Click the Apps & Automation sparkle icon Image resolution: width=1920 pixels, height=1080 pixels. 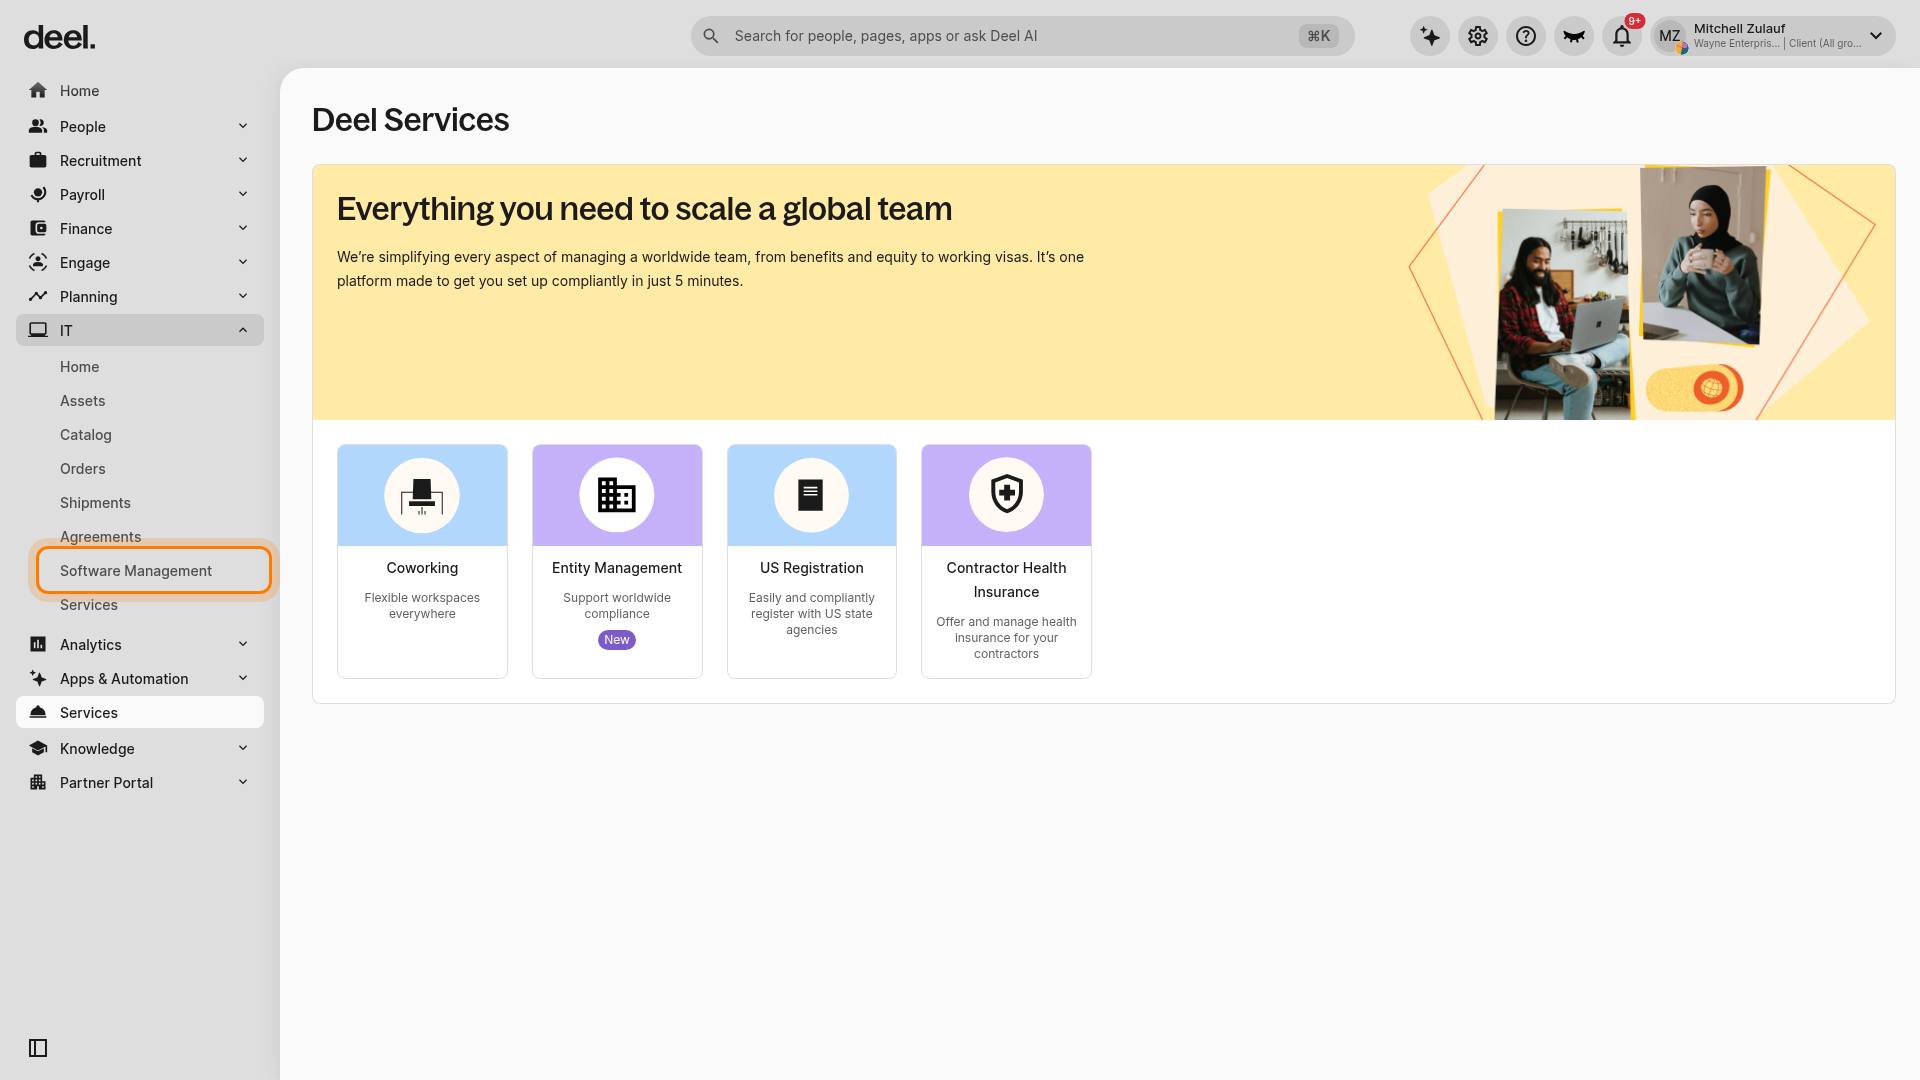38,679
